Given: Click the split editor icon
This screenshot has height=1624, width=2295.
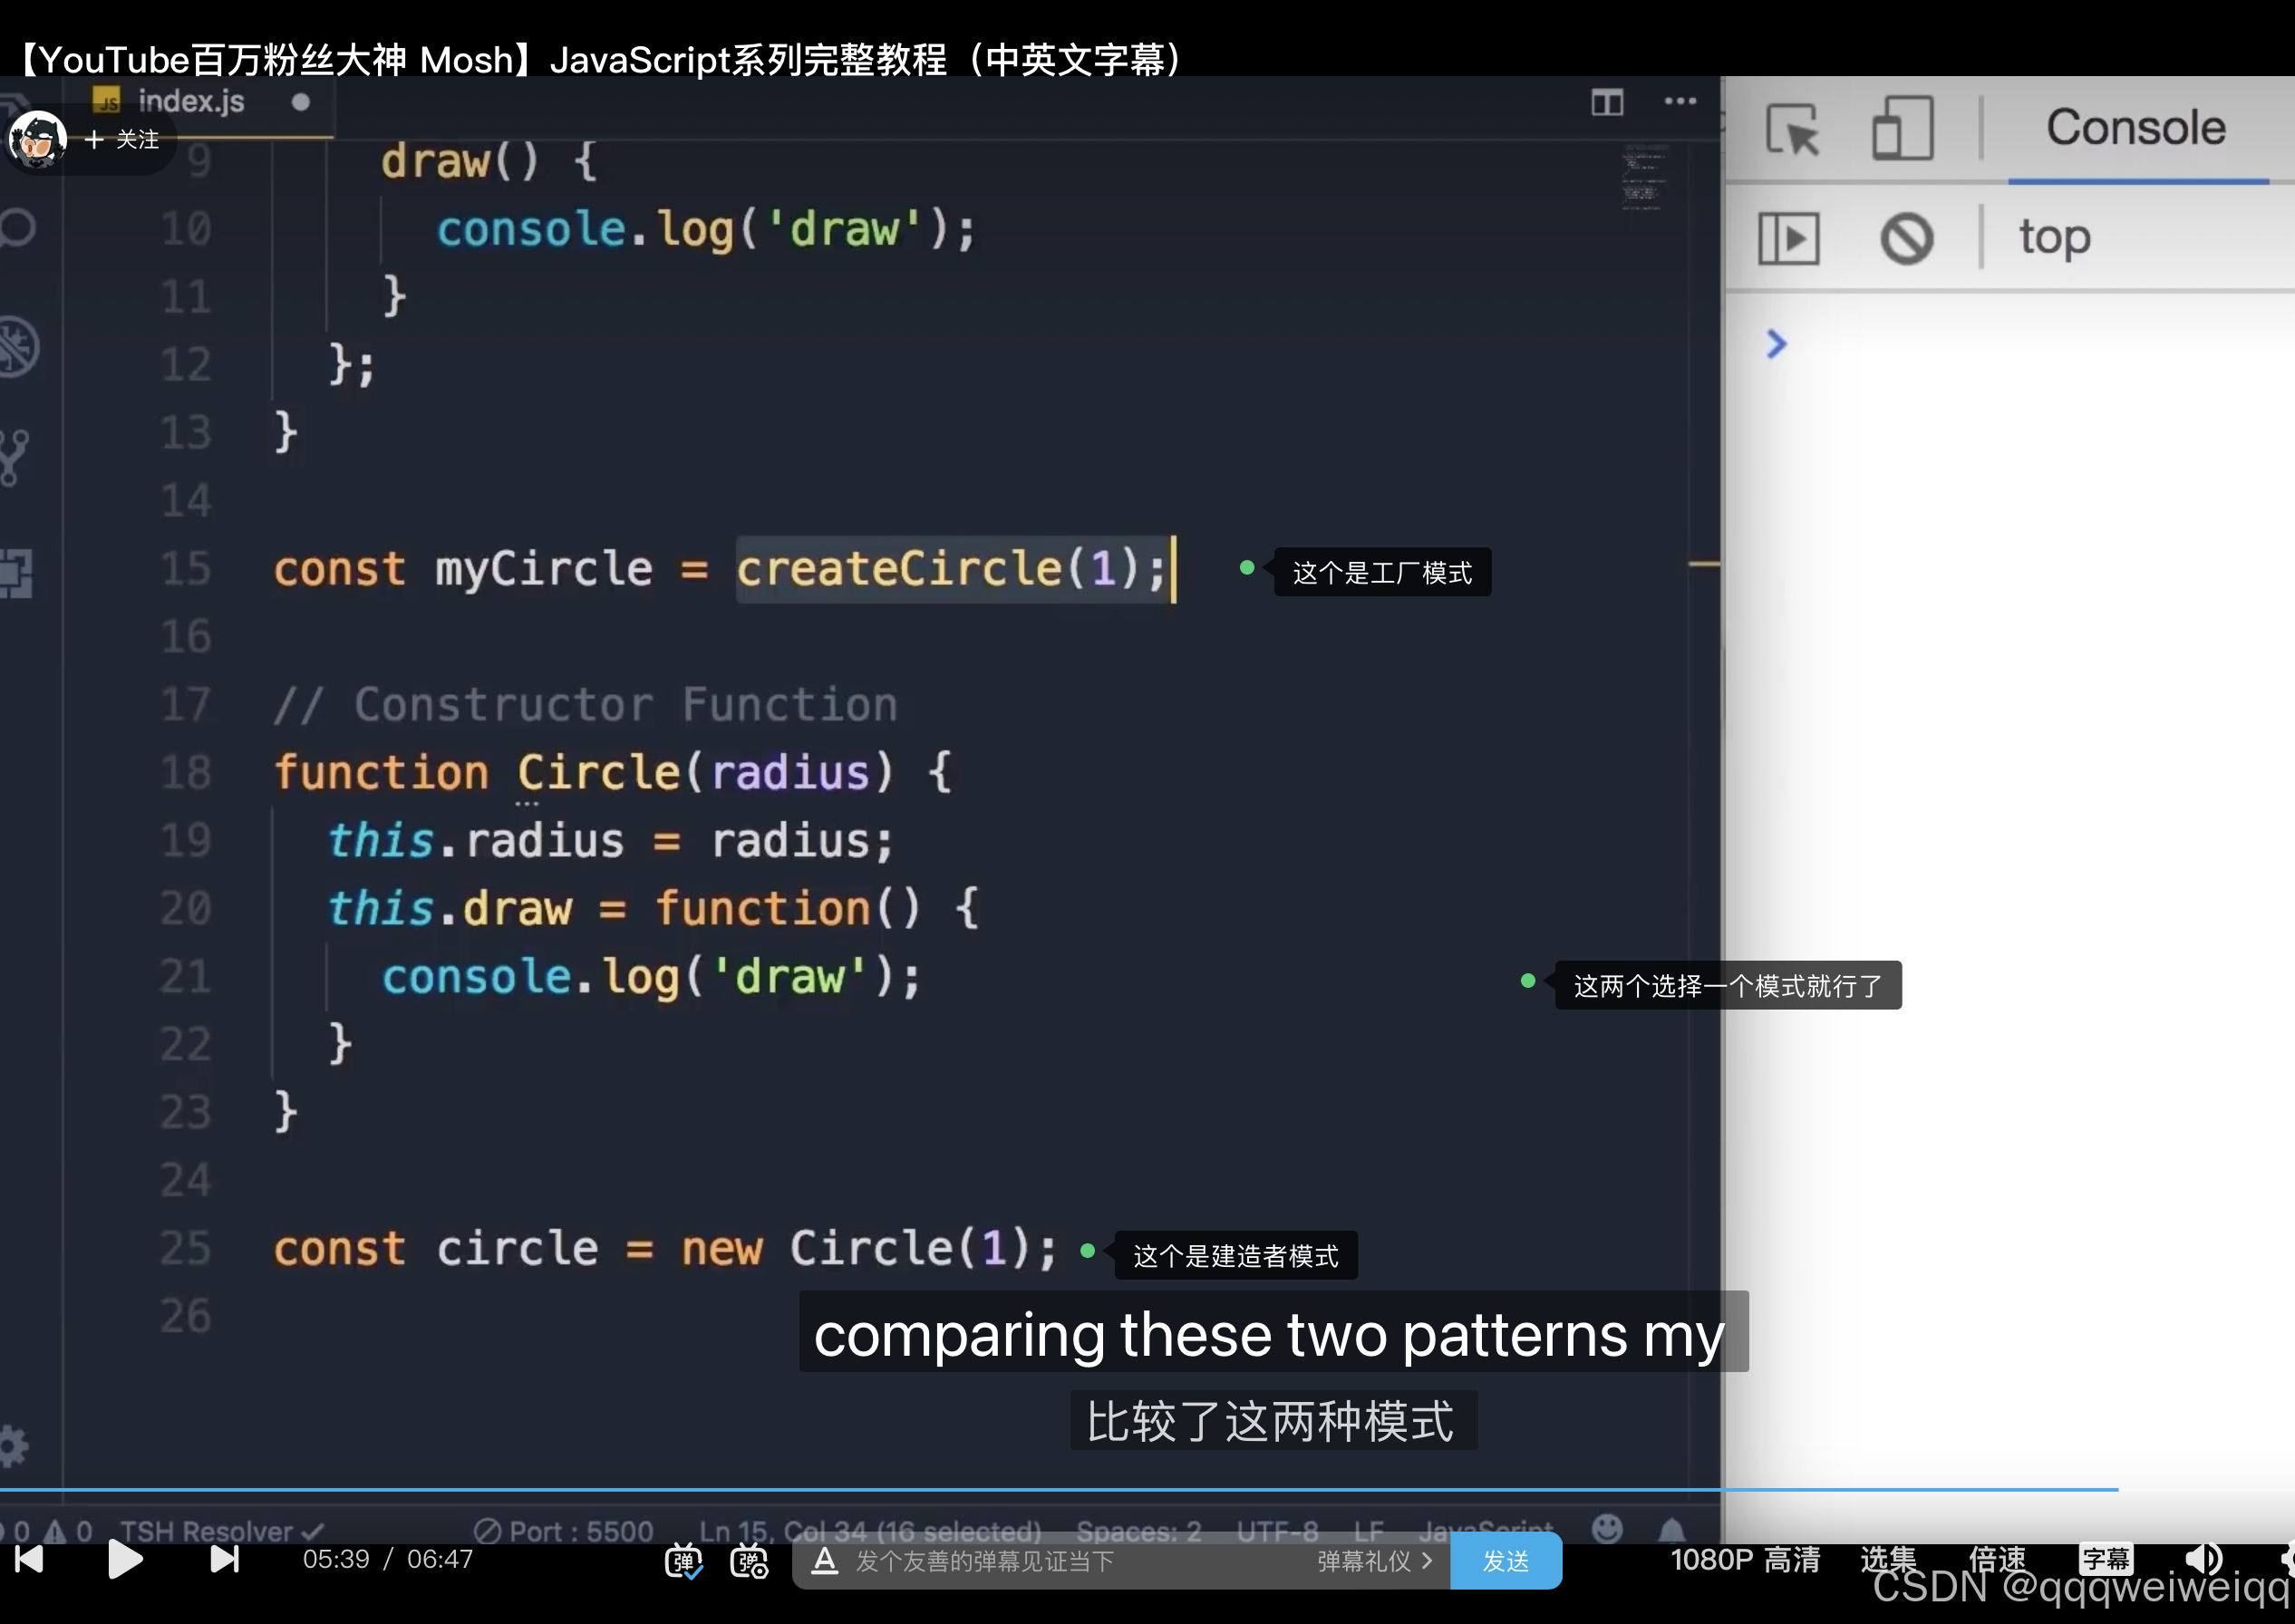Looking at the screenshot, I should (1607, 101).
